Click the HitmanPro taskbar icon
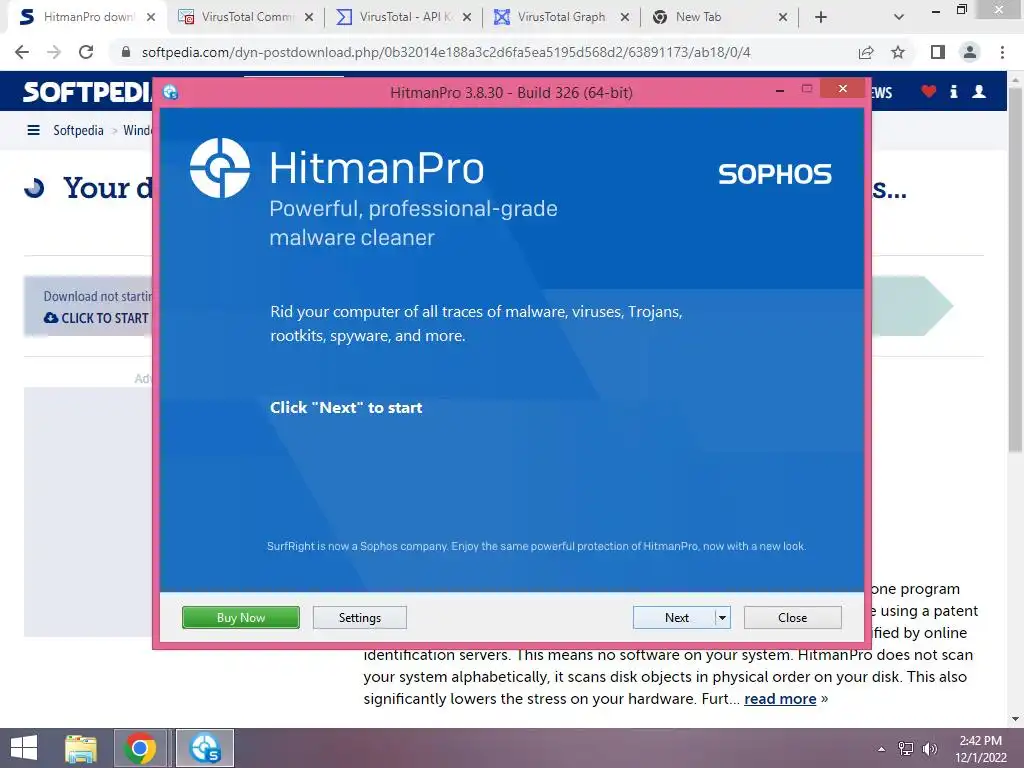This screenshot has height=768, width=1024. 204,748
